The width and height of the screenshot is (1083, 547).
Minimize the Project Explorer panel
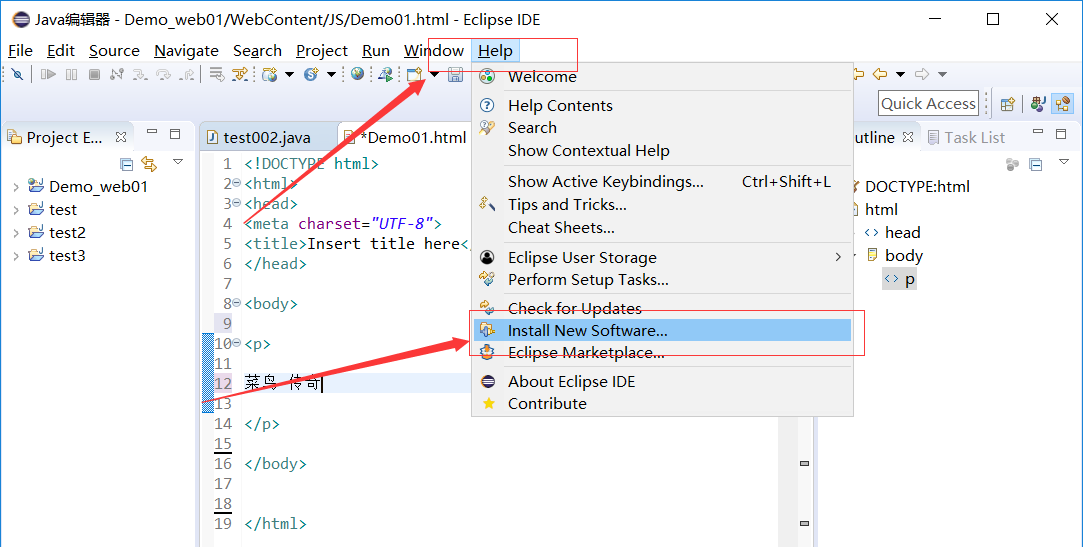click(x=152, y=132)
